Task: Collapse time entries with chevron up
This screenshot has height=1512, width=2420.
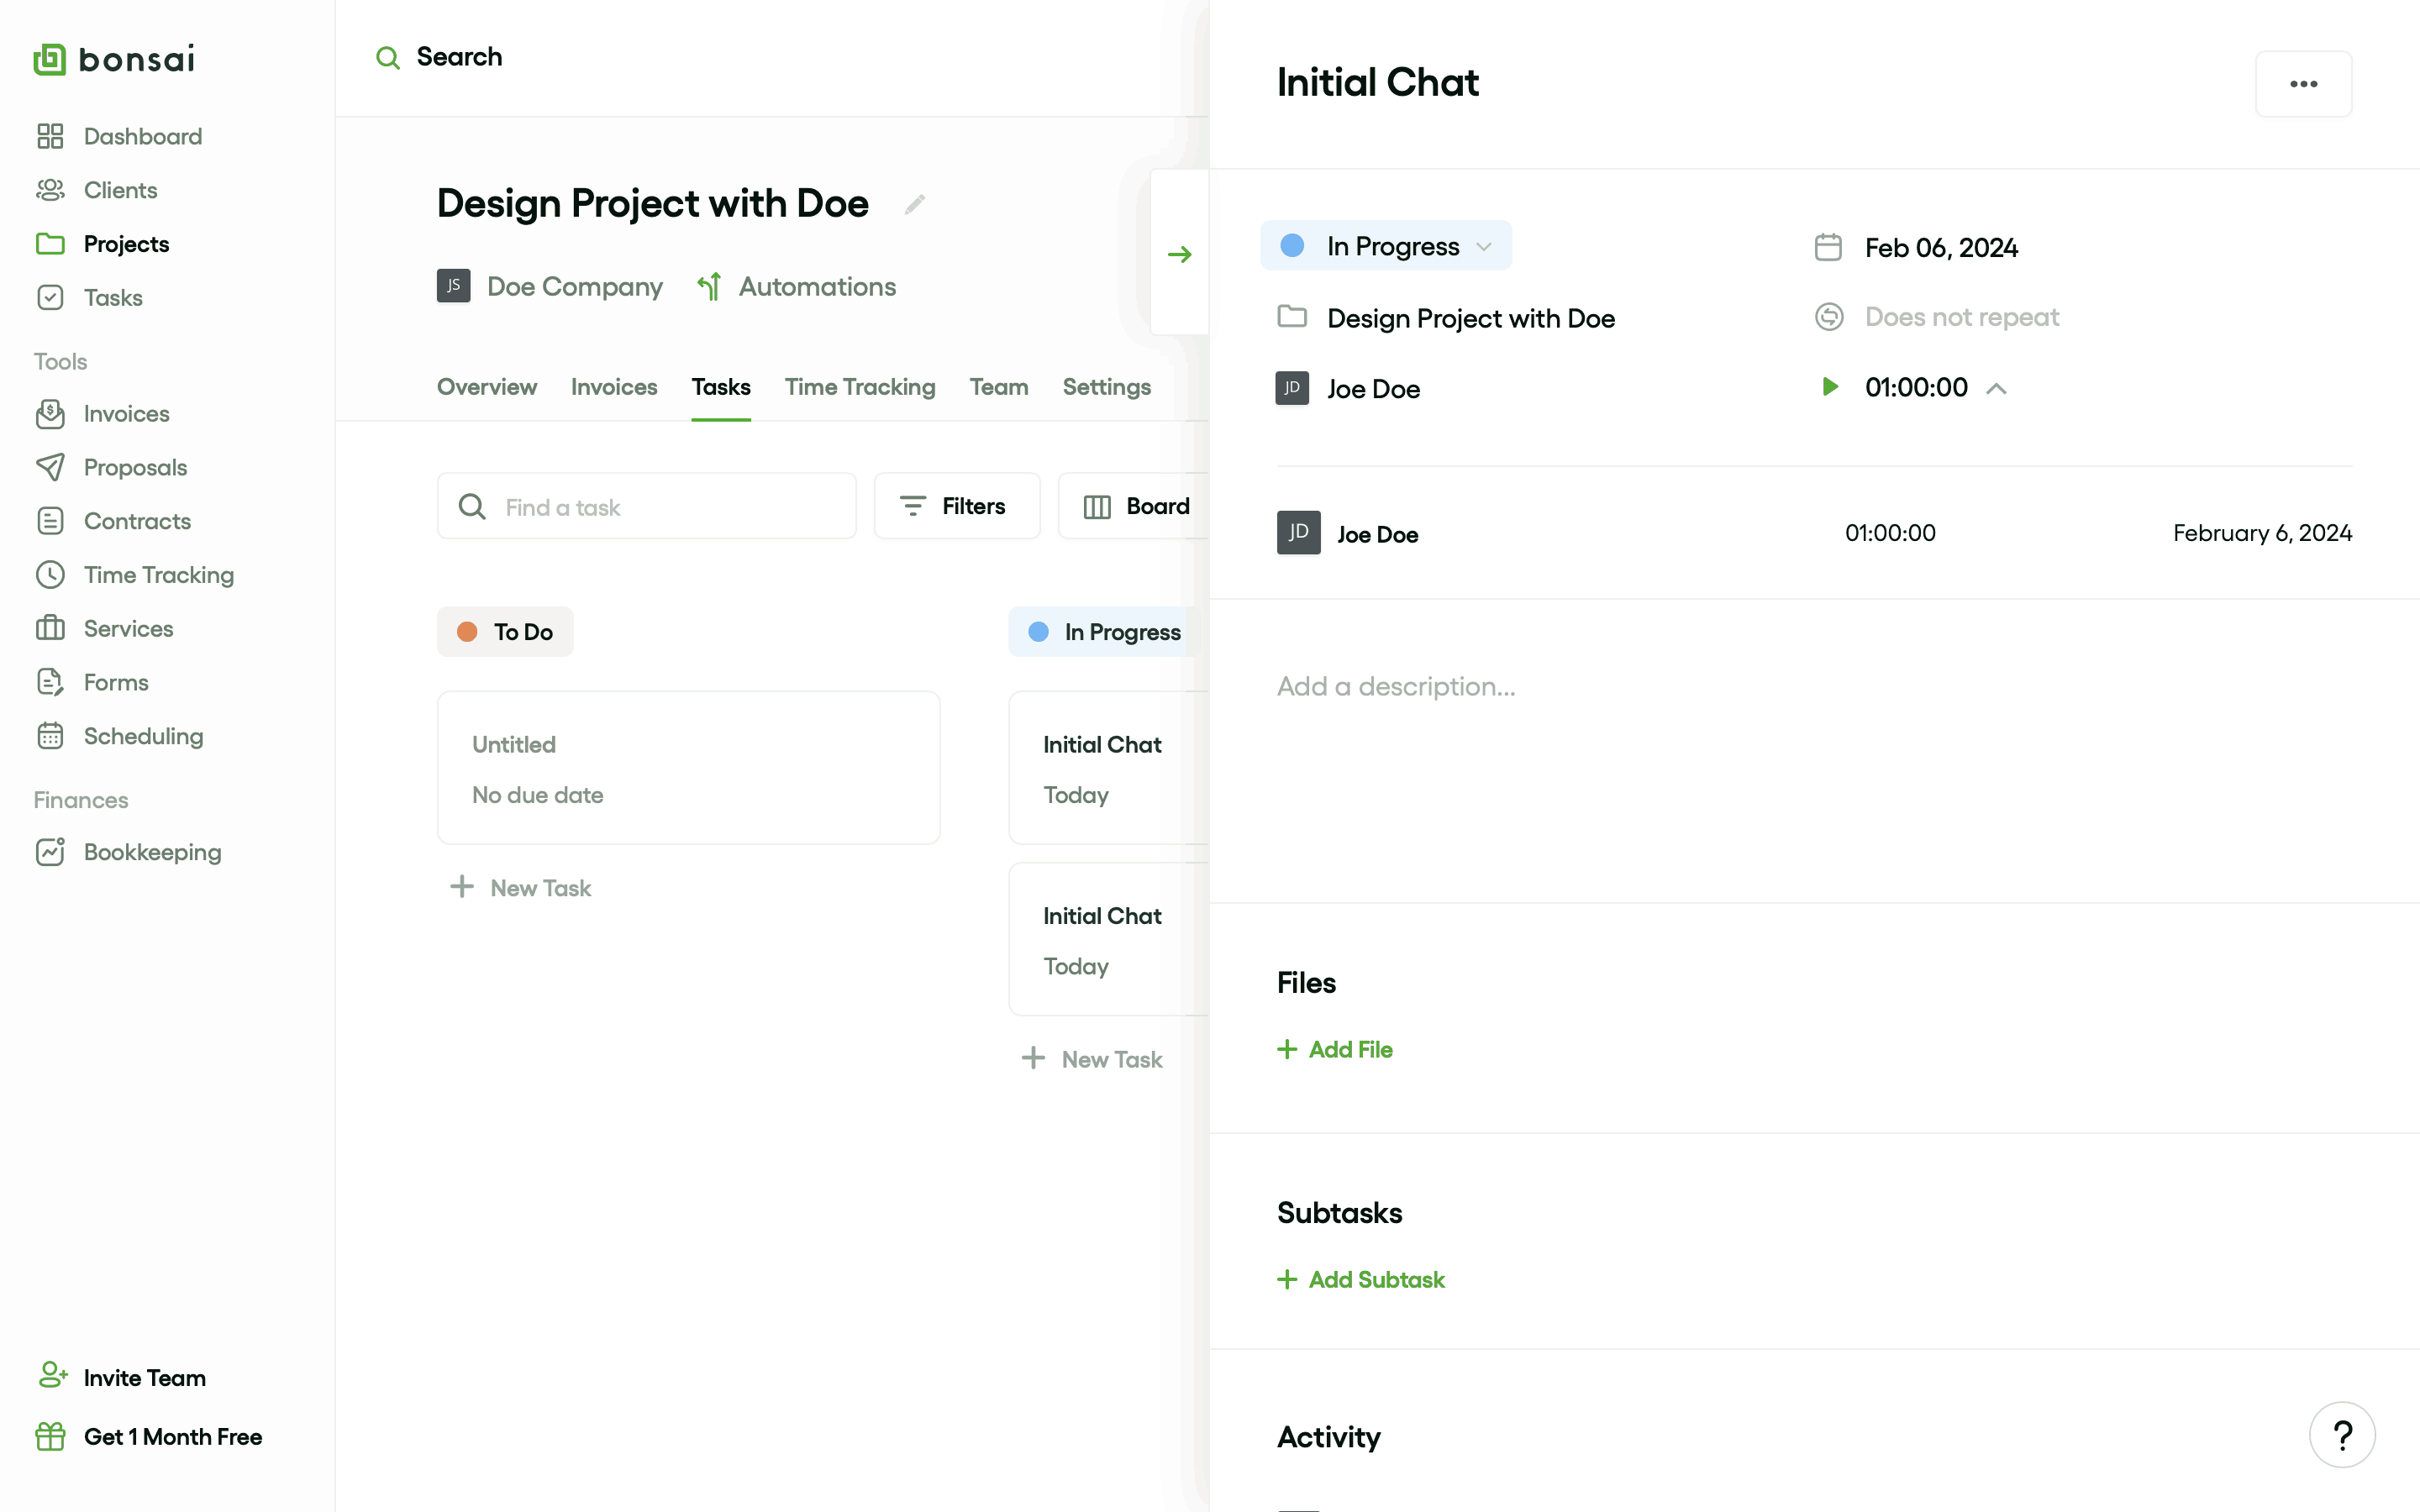Action: coord(1997,388)
